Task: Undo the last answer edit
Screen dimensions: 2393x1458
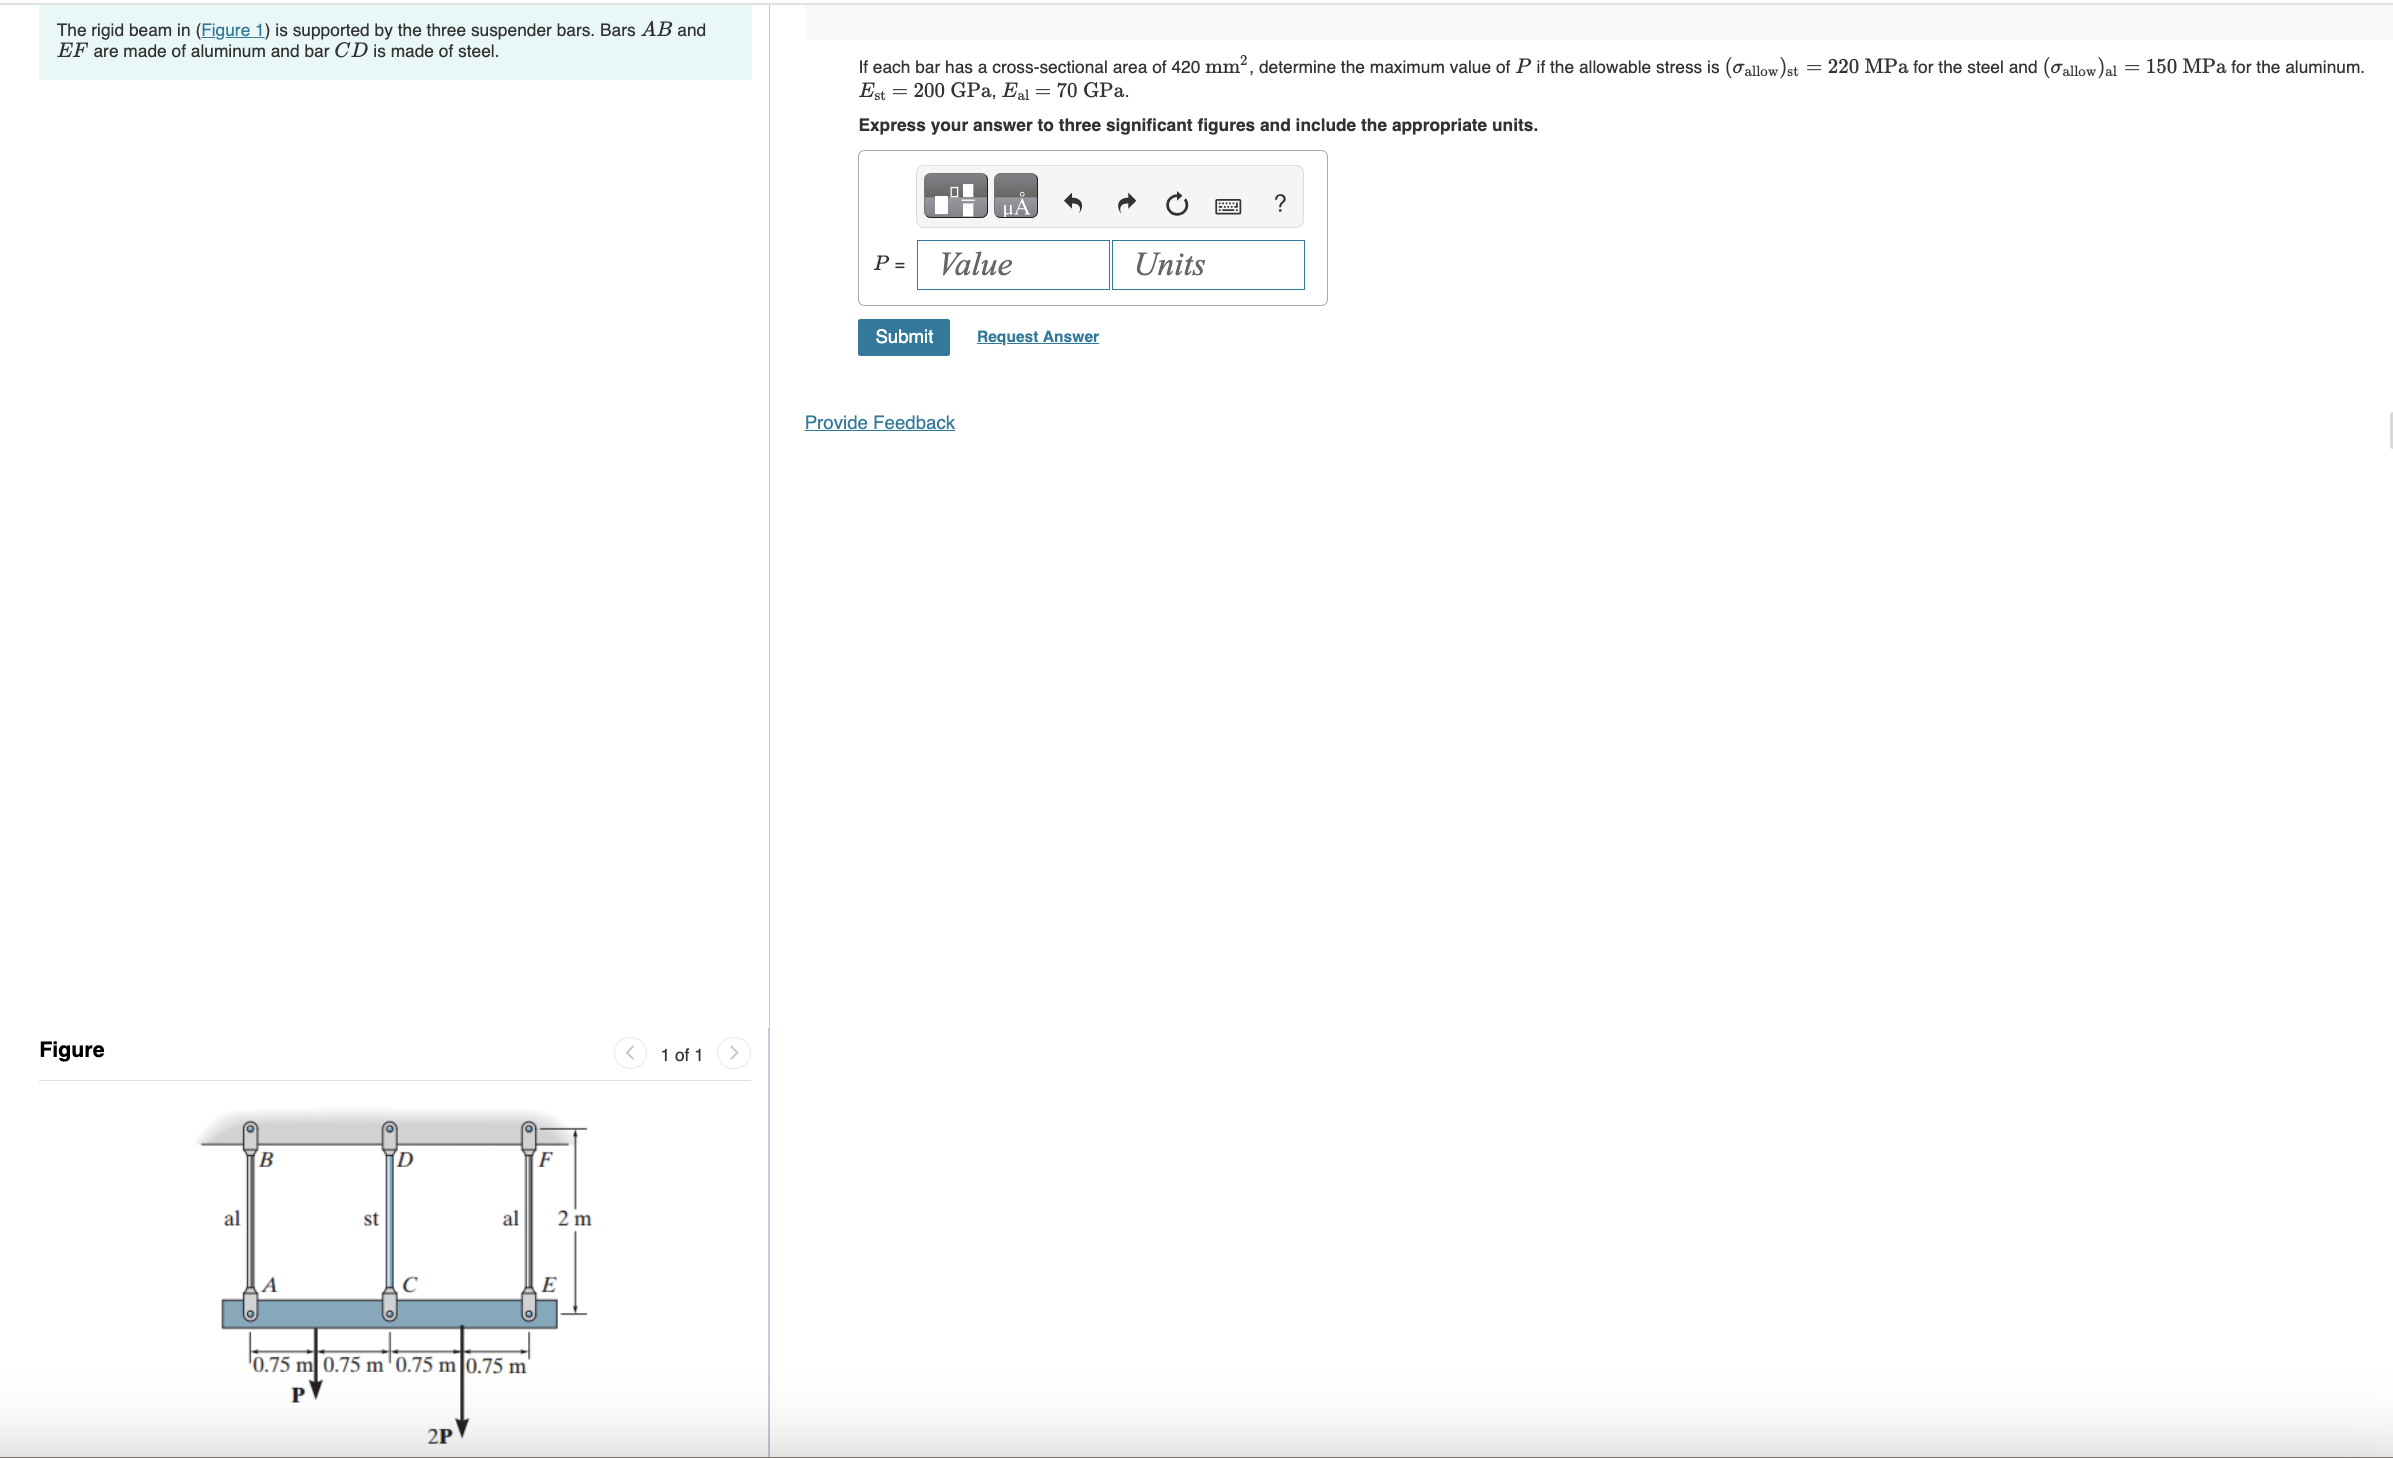Action: point(1073,204)
